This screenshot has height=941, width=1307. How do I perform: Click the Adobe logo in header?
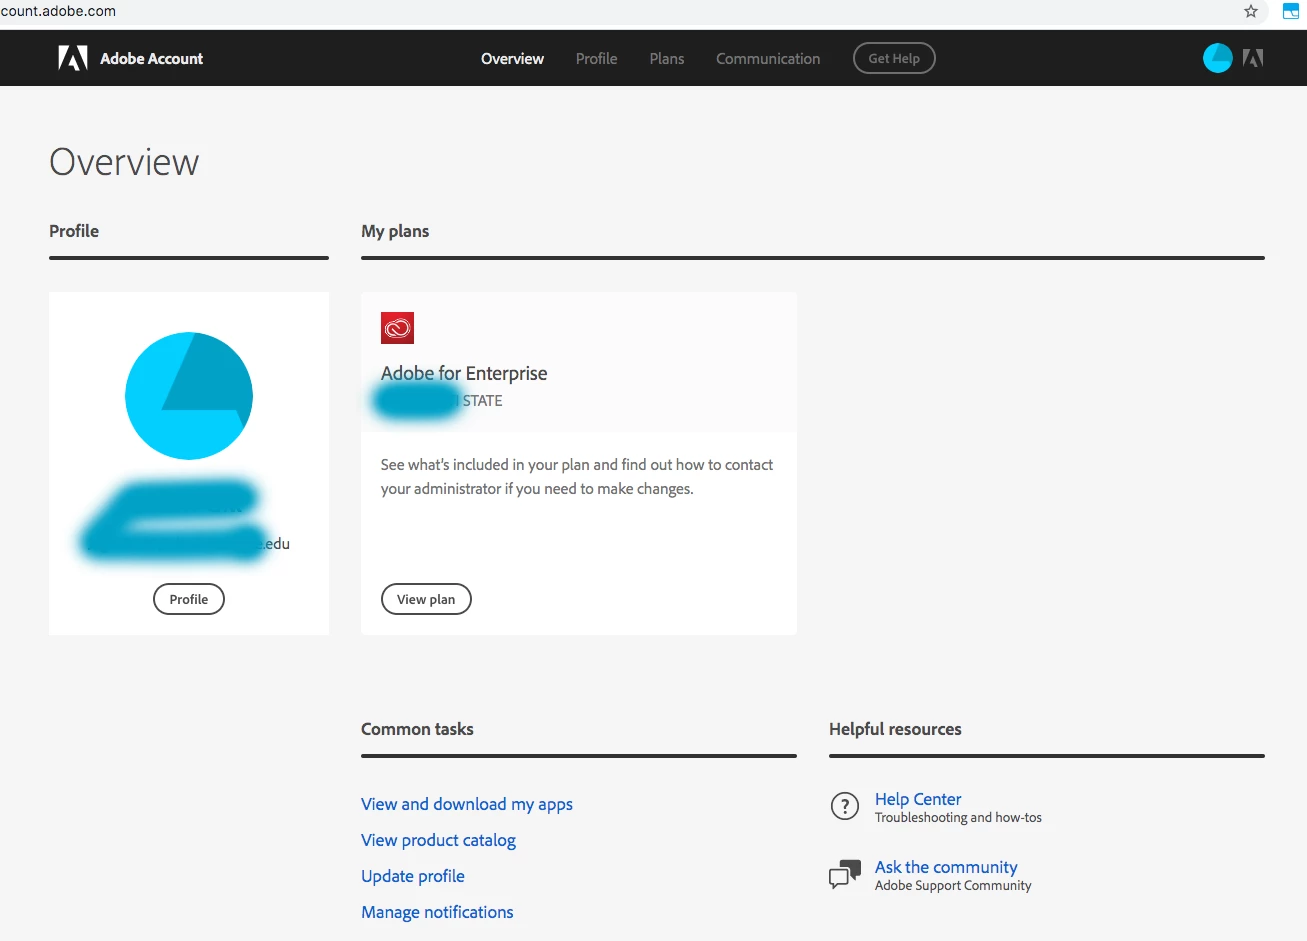(x=73, y=59)
